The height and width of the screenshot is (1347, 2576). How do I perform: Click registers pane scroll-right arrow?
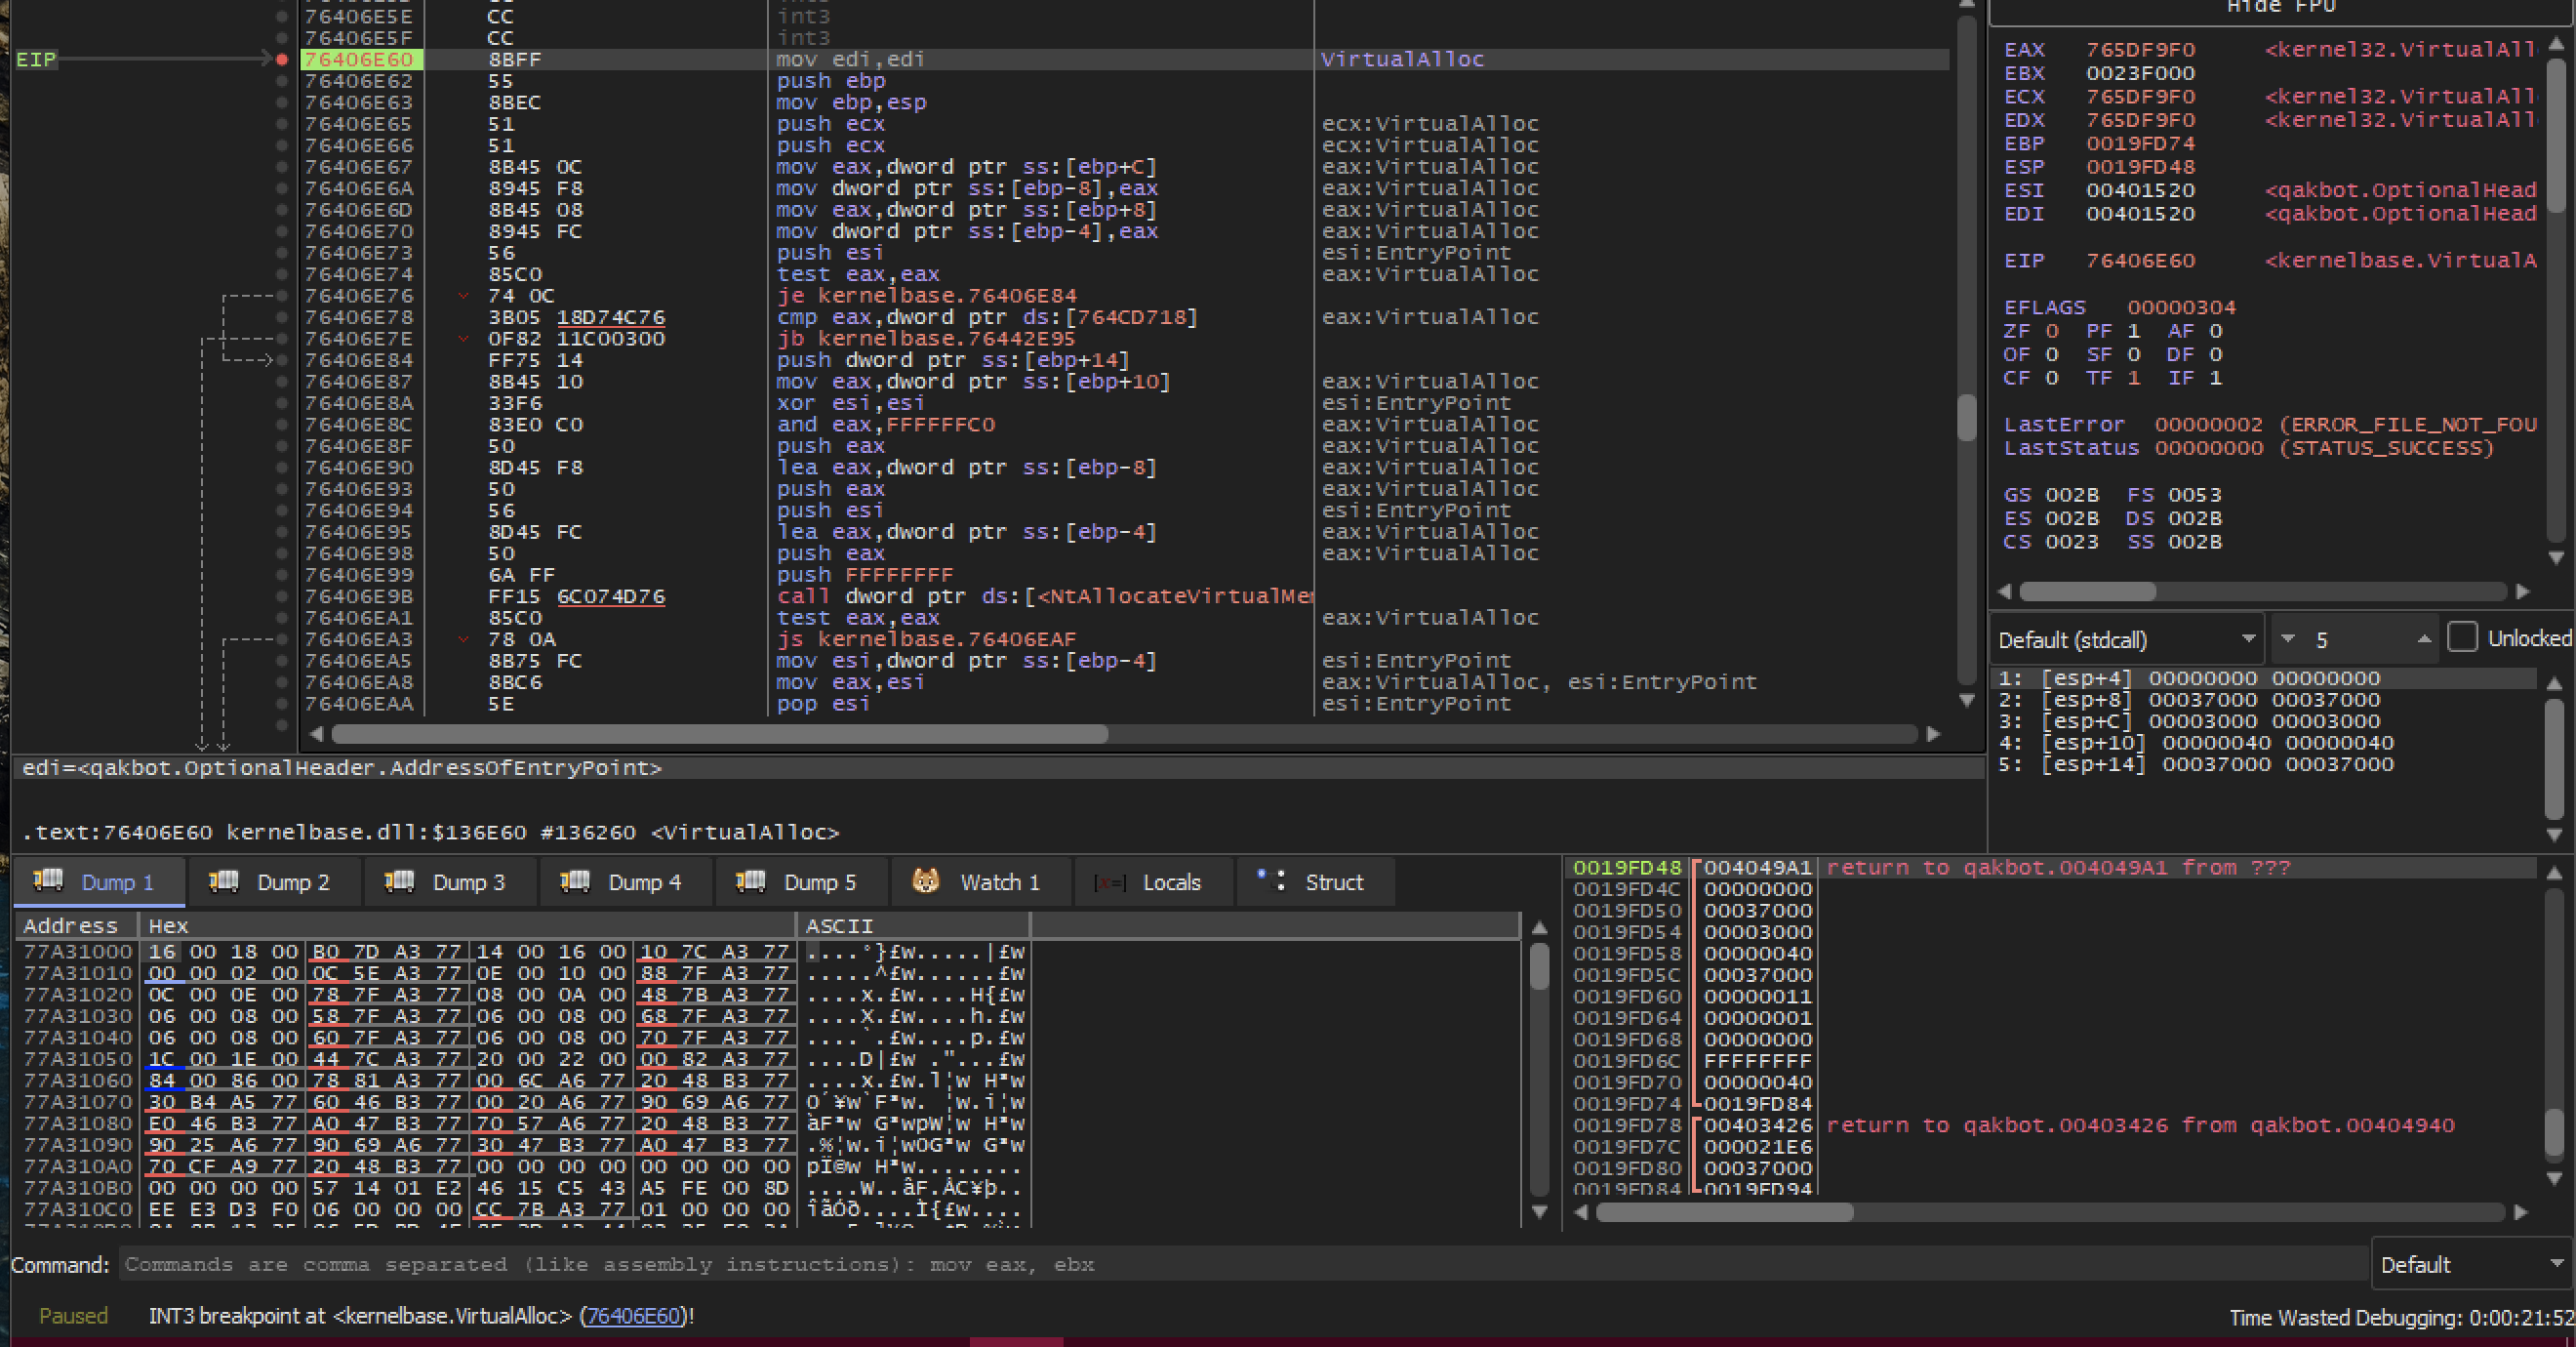tap(2523, 591)
